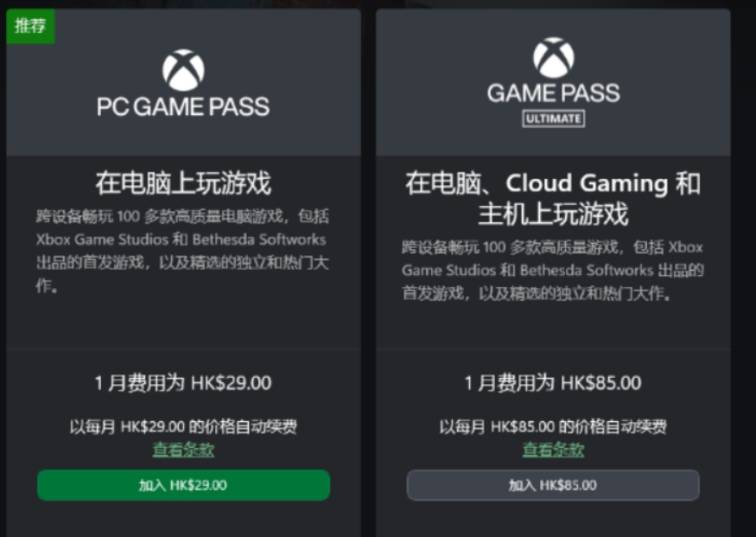Screen dimensions: 756x537
Task: Click the 1 月费用为 HK$85.00 price text
Action: tap(553, 383)
